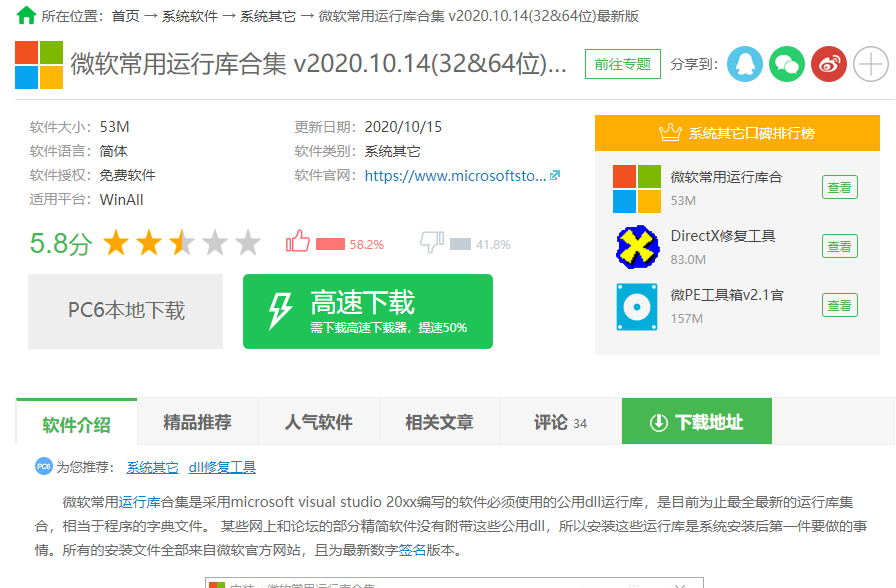Switch to the 软件介绍 tab
Screen dimensions: 896x588
coord(77,422)
